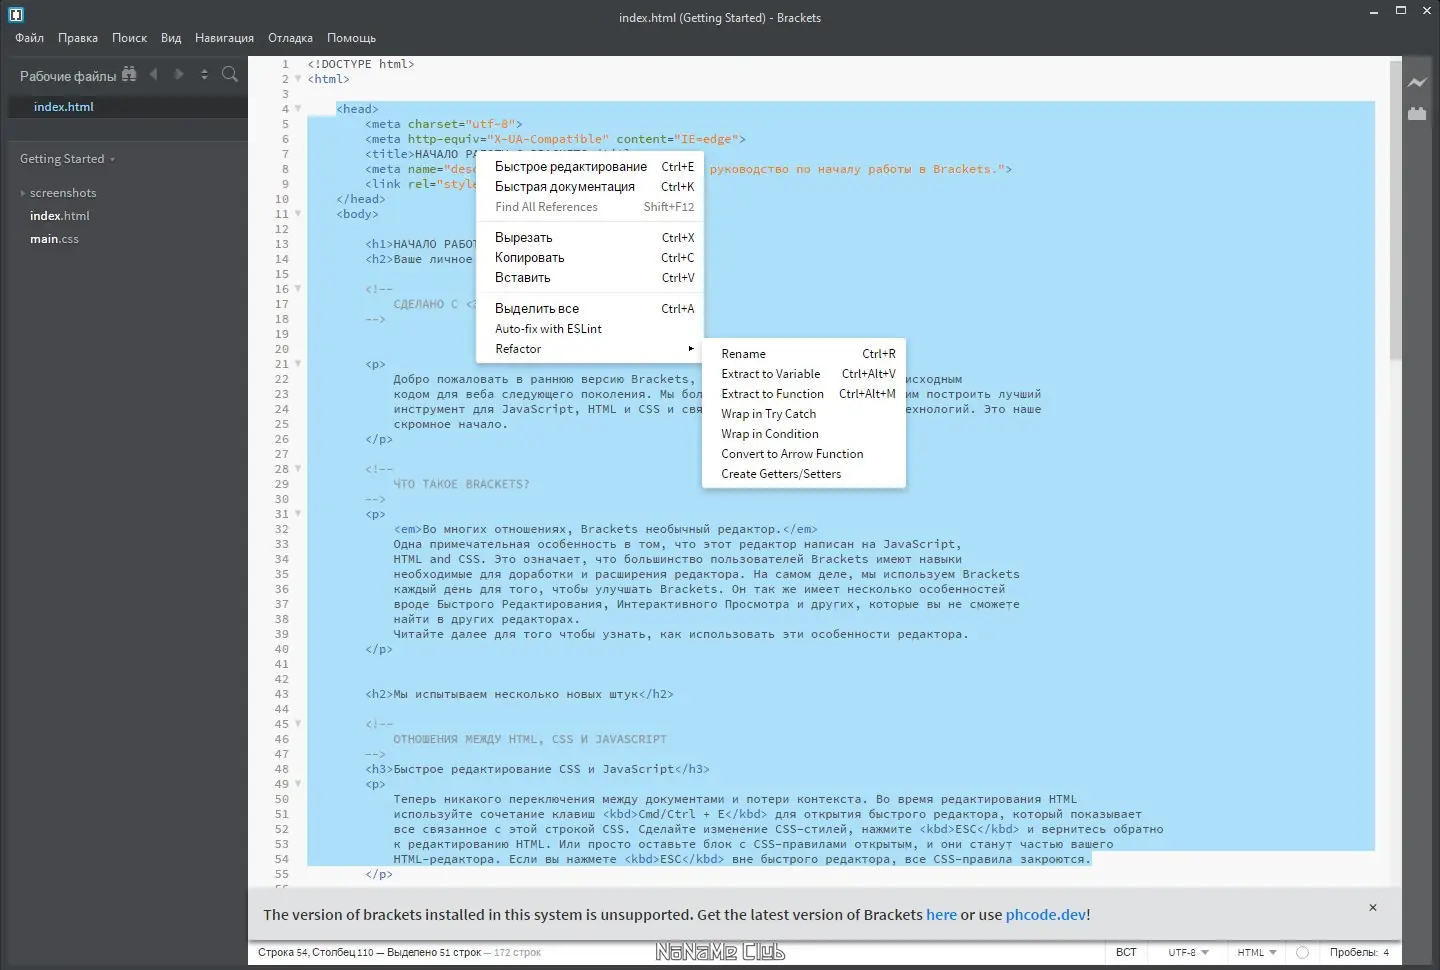Start Live Preview with the lightning icon
This screenshot has width=1440, height=970.
click(x=1417, y=83)
